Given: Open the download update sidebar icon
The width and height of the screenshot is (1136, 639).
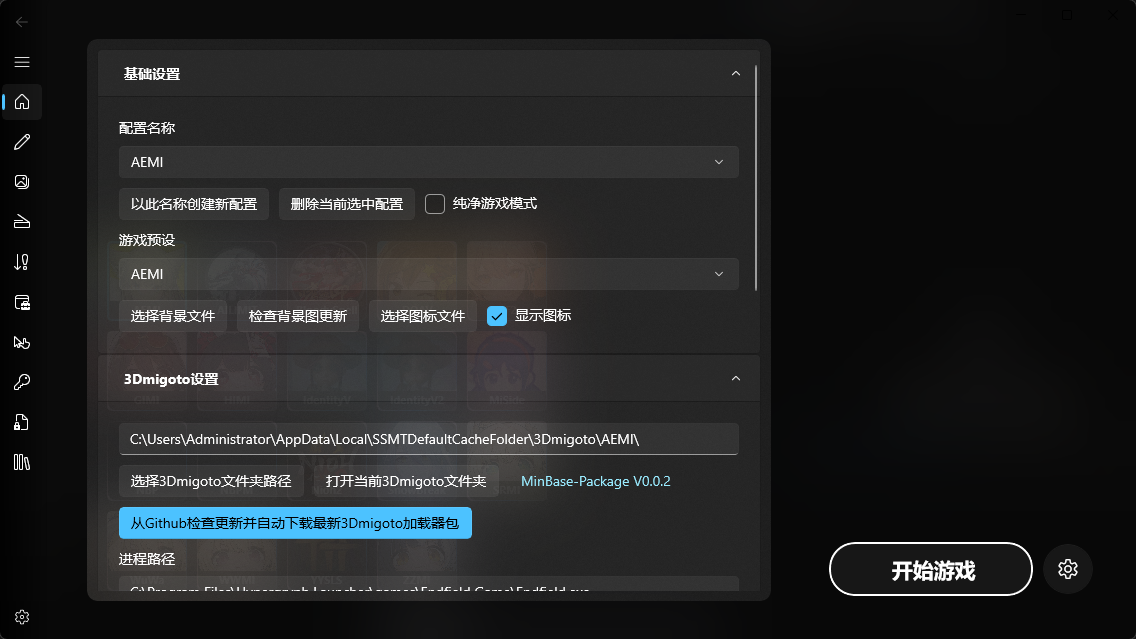Looking at the screenshot, I should coord(21,261).
